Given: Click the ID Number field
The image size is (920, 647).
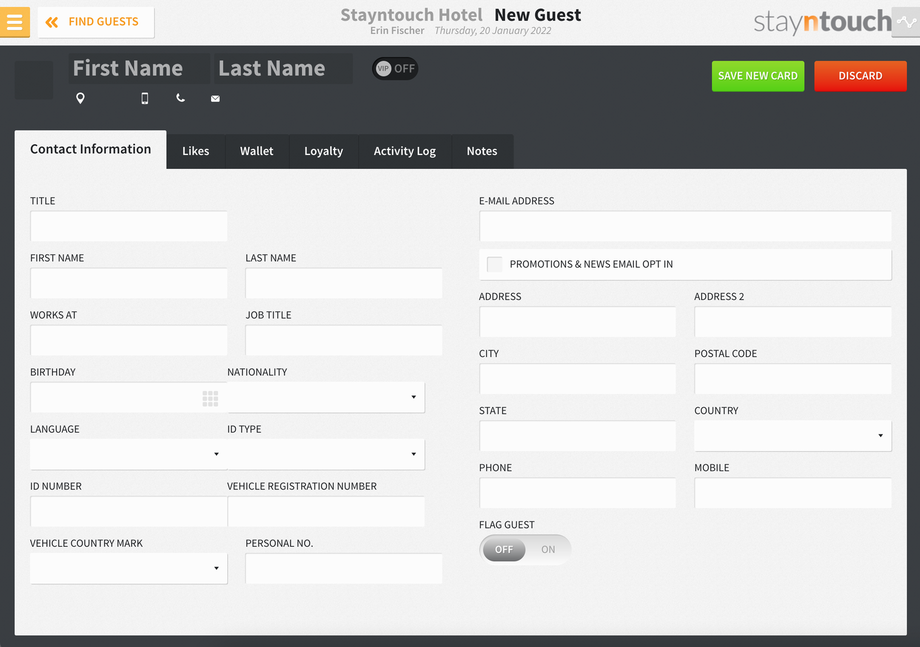Looking at the screenshot, I should click(128, 511).
